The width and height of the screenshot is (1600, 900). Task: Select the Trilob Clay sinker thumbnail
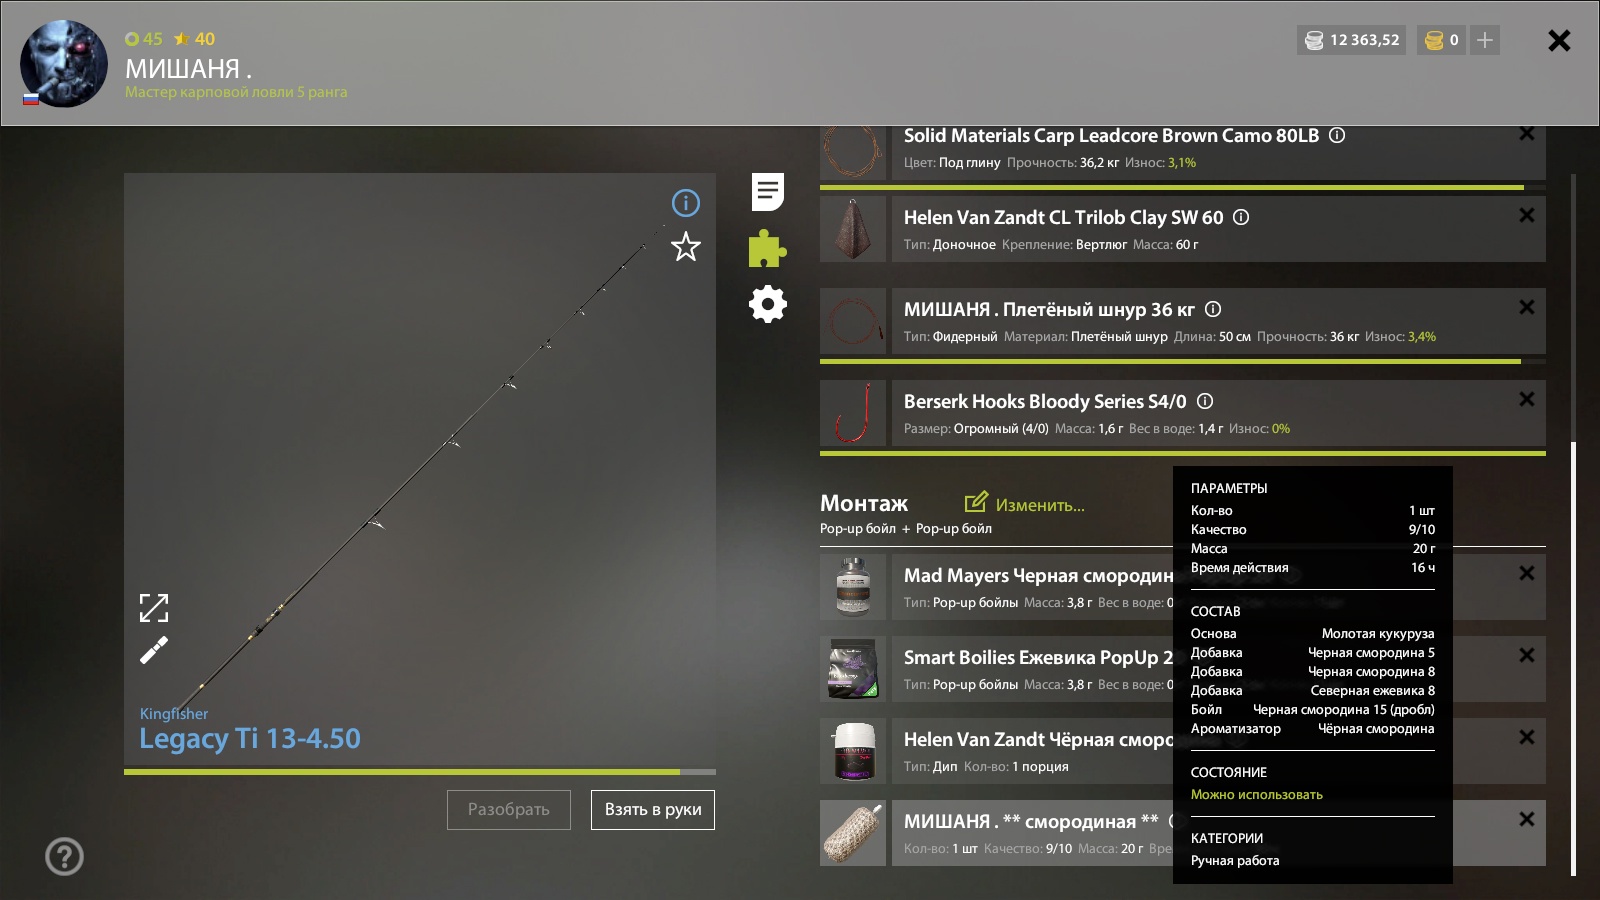click(853, 229)
